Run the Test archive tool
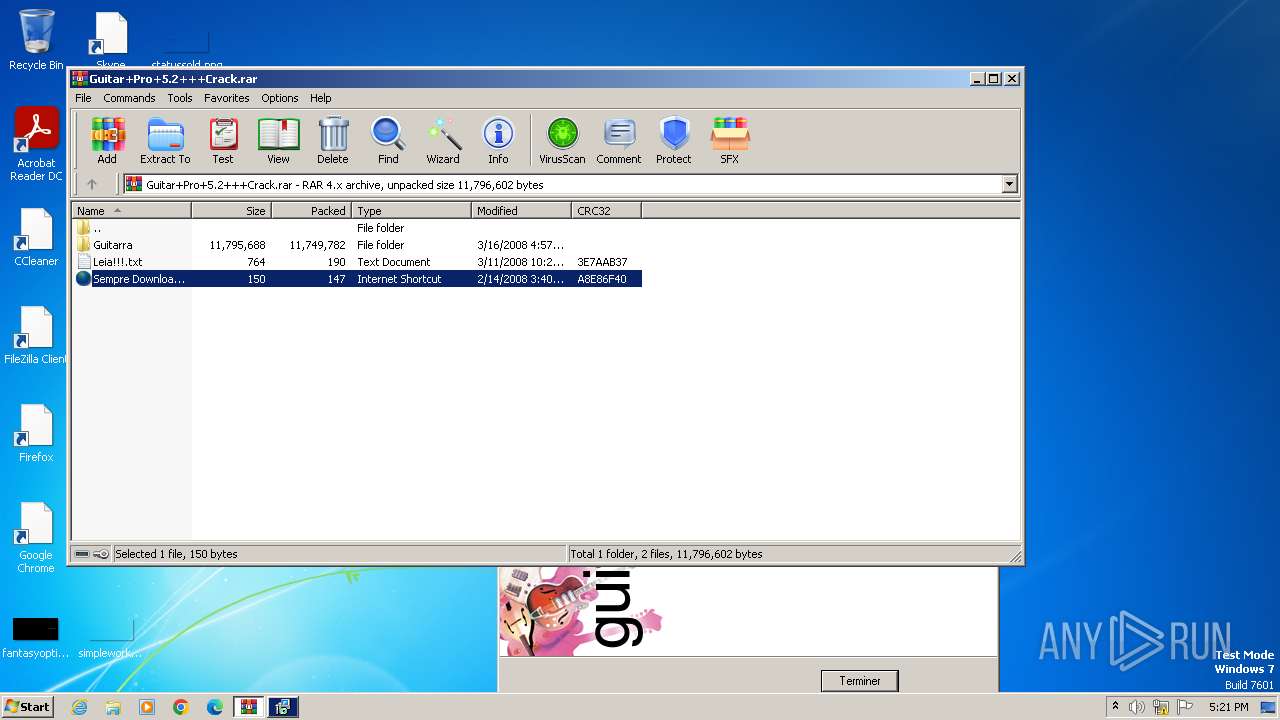 point(223,141)
